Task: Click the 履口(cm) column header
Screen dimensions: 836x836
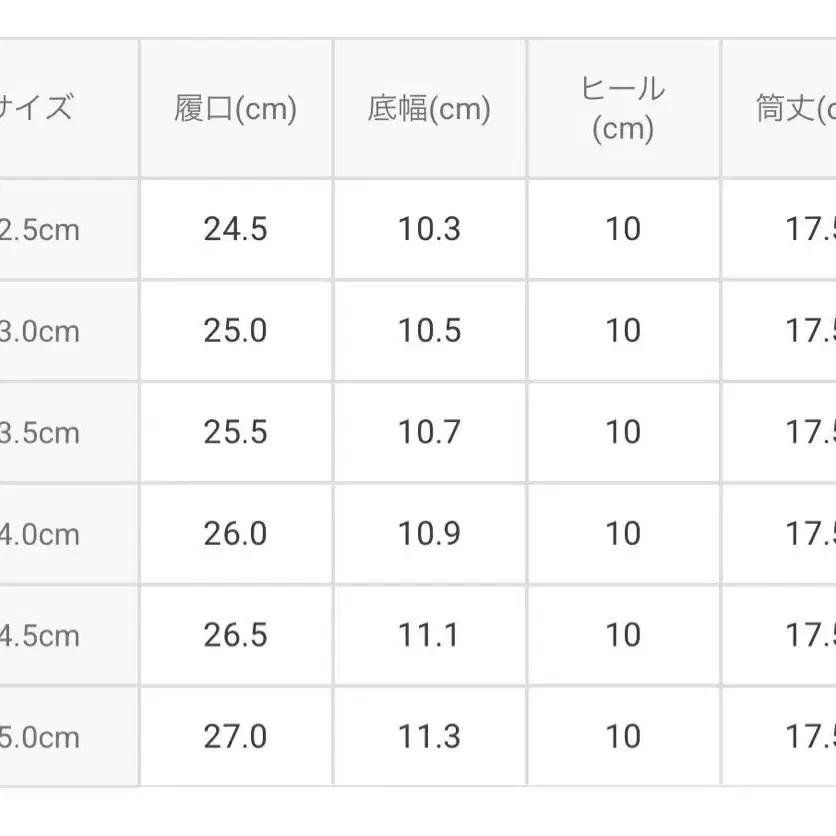Action: coord(236,109)
